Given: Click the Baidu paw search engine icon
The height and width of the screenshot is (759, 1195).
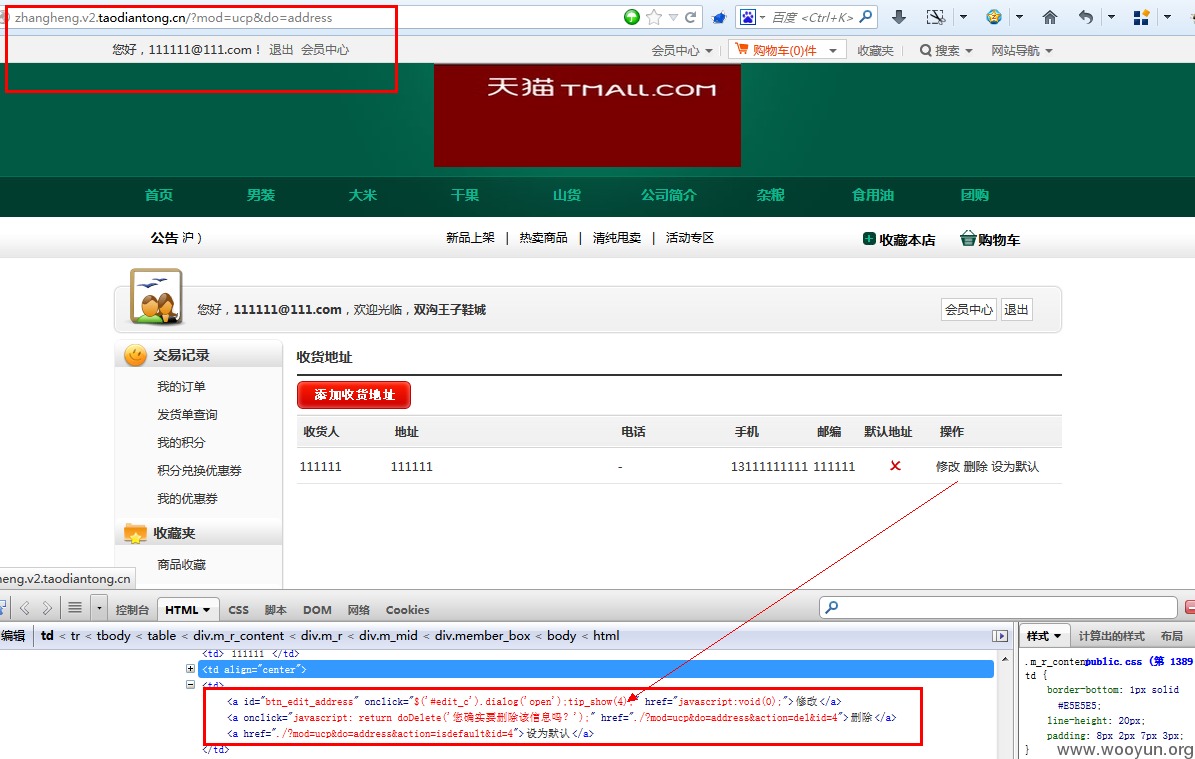Looking at the screenshot, I should point(748,17).
